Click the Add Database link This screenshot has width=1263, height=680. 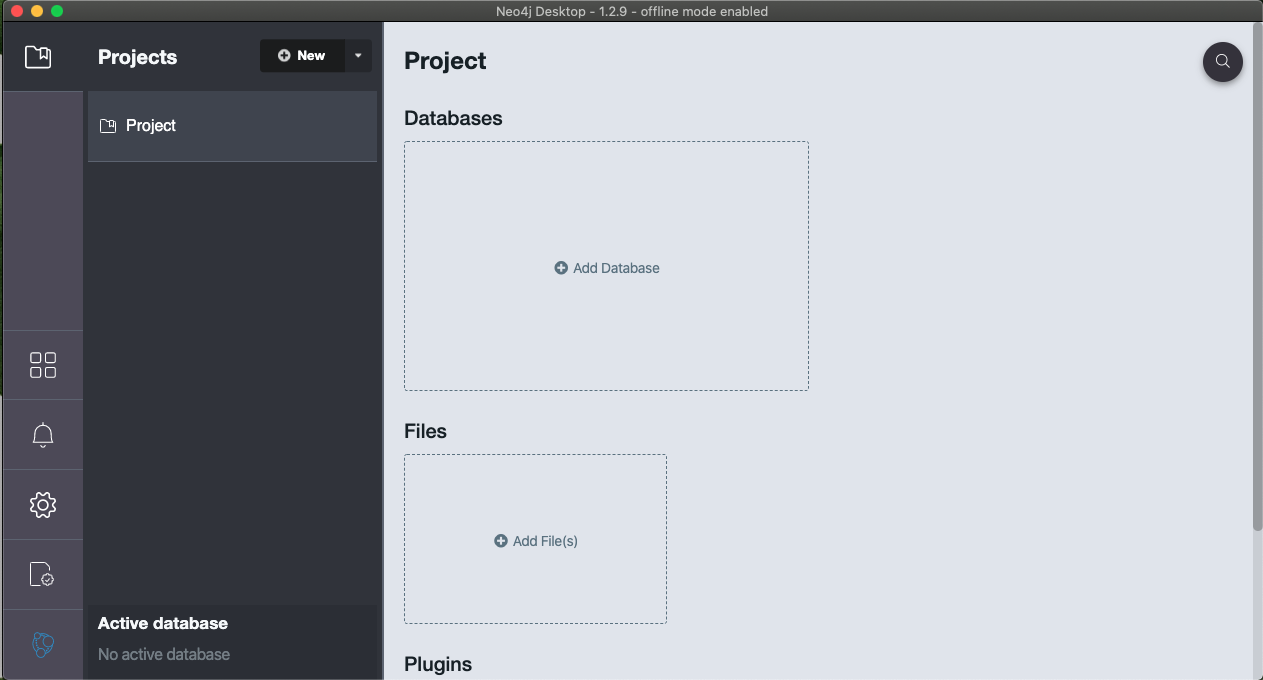607,268
